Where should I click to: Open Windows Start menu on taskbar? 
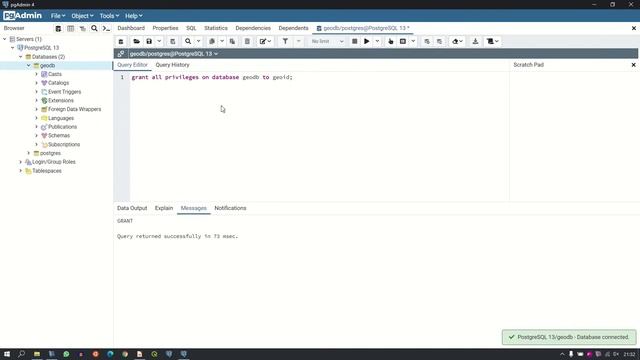[x=7, y=354]
